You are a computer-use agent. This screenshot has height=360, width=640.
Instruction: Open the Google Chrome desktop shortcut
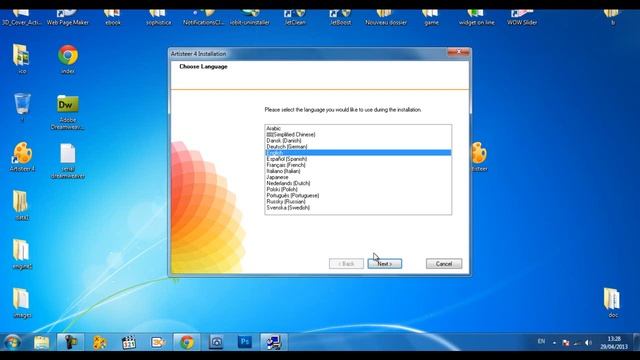click(68, 59)
